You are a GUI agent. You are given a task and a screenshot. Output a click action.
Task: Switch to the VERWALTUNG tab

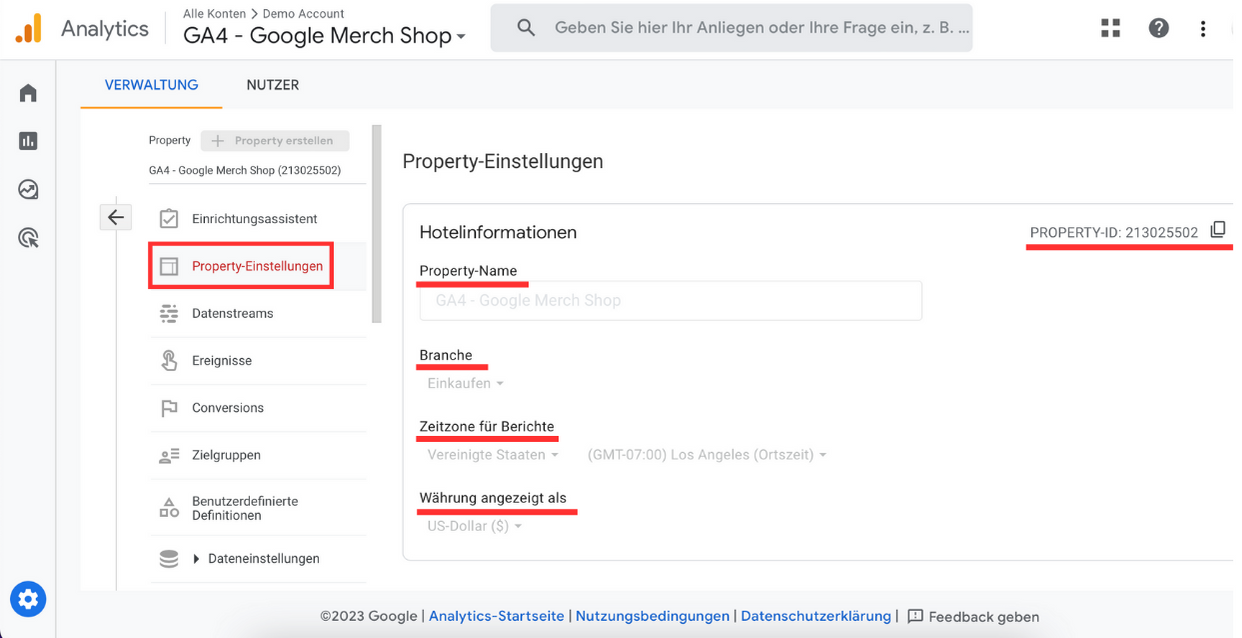(151, 85)
